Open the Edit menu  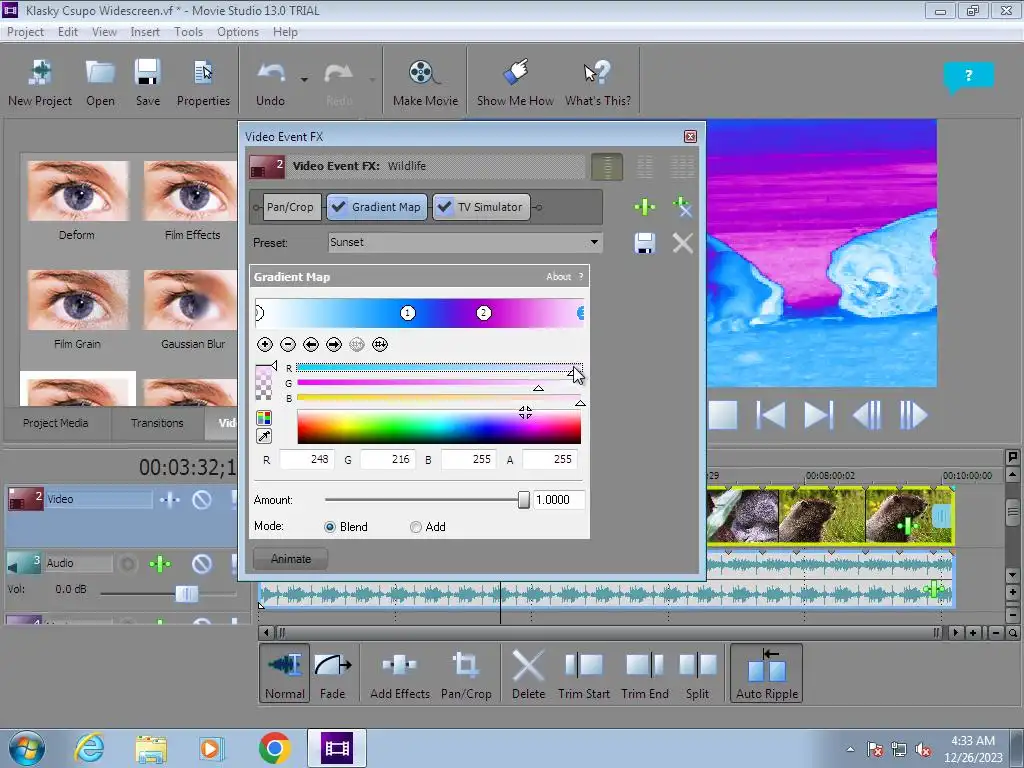[x=67, y=32]
